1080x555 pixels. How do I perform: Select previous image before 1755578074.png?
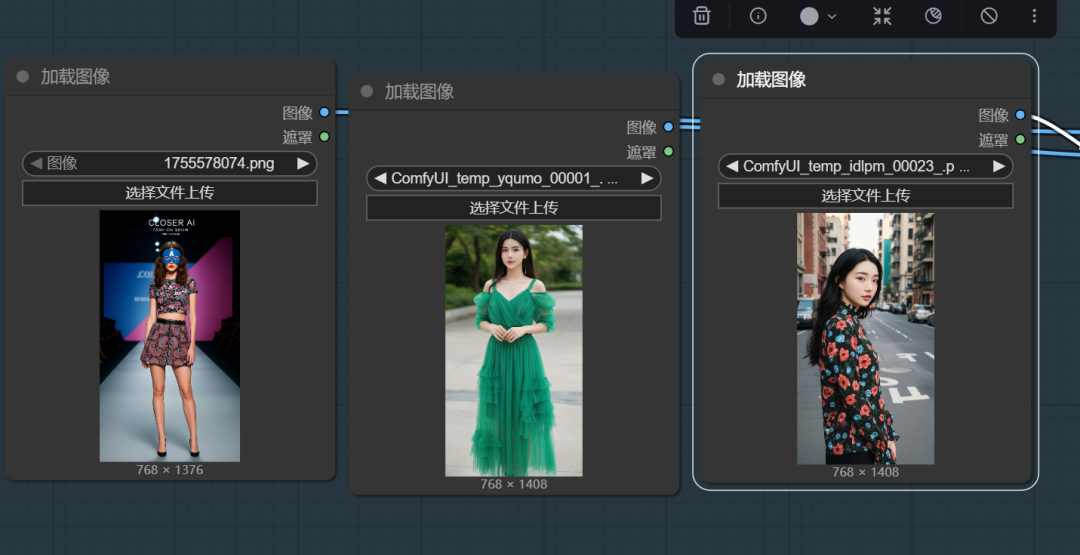click(36, 164)
